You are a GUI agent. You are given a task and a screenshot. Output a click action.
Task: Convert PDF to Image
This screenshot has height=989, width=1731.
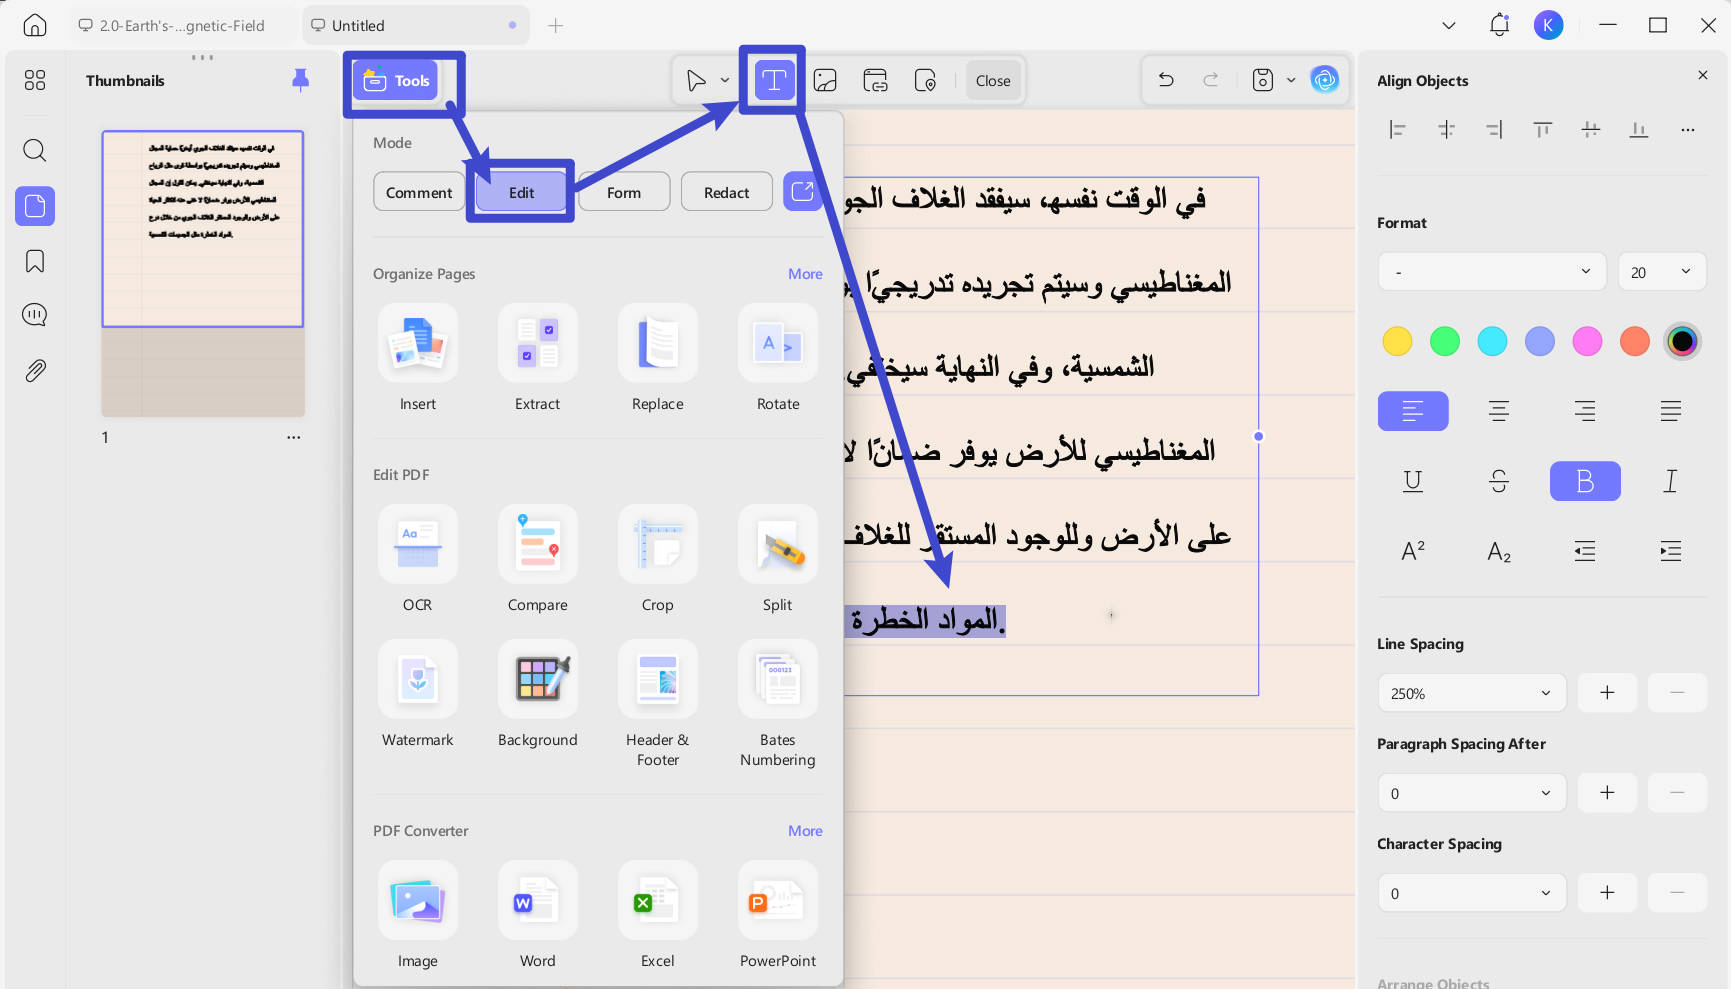coord(418,915)
